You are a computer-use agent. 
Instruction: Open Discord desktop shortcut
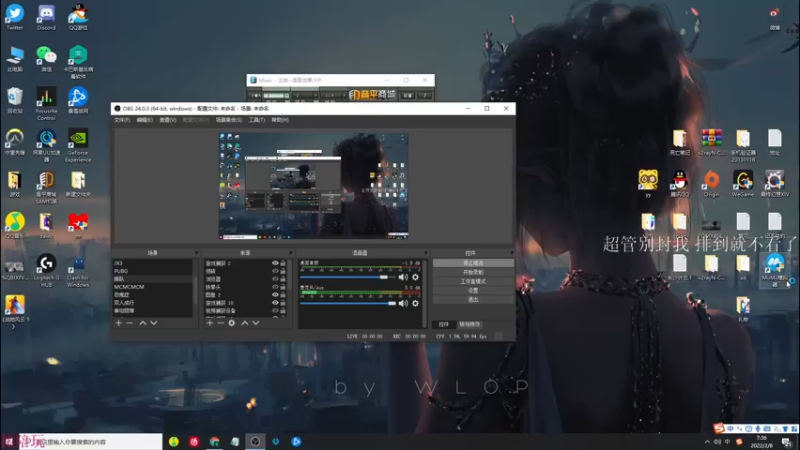pyautogui.click(x=46, y=18)
